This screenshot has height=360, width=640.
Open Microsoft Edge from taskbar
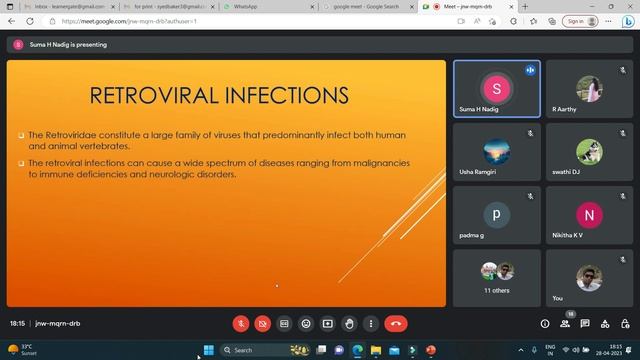[358, 350]
